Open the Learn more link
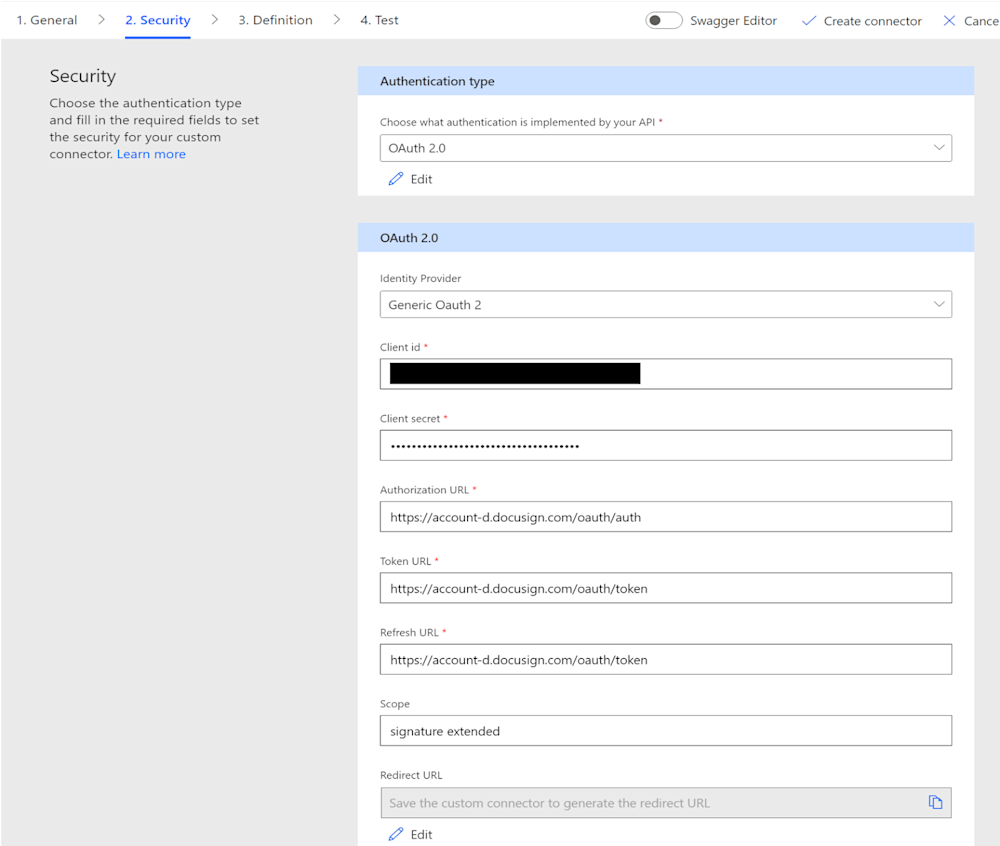The width and height of the screenshot is (1000, 846). click(151, 153)
